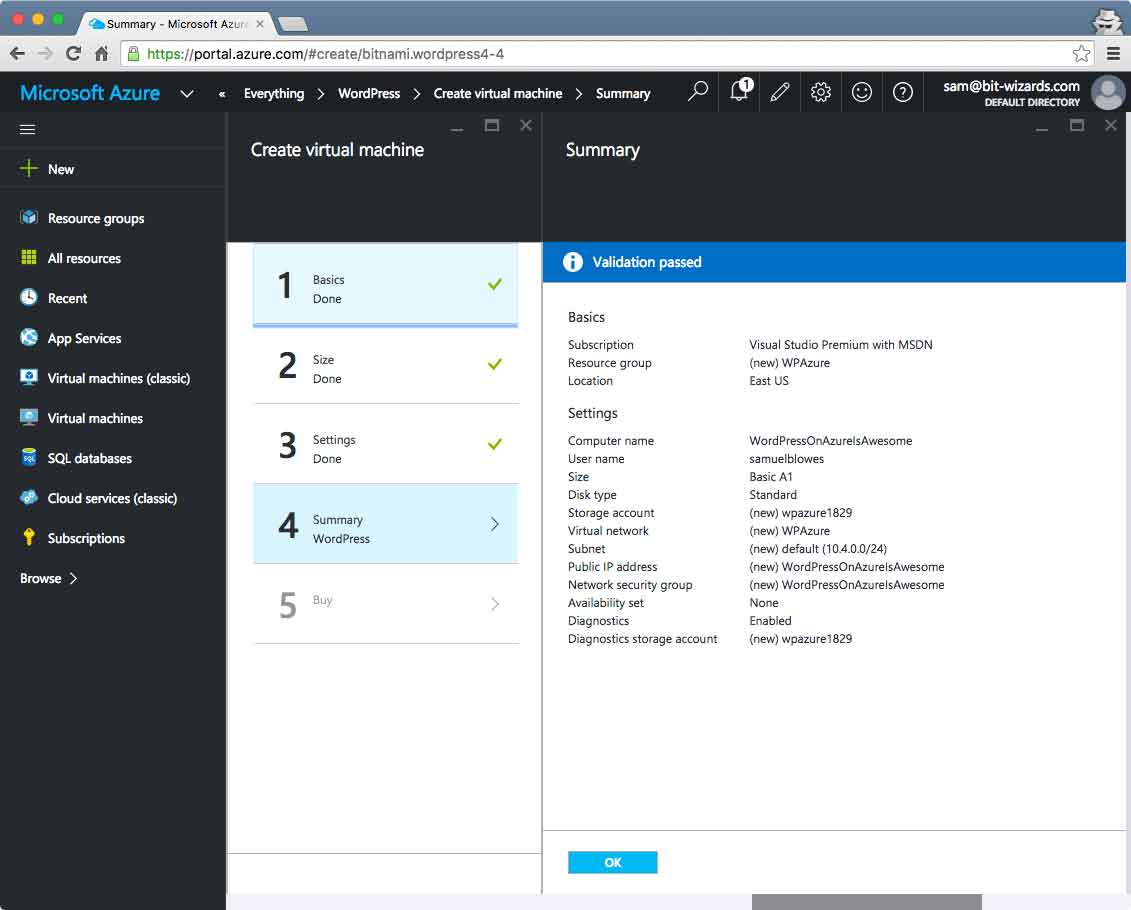Screen dimensions: 1131x910
Task: Click Summary breadcrumb
Action: tap(623, 94)
